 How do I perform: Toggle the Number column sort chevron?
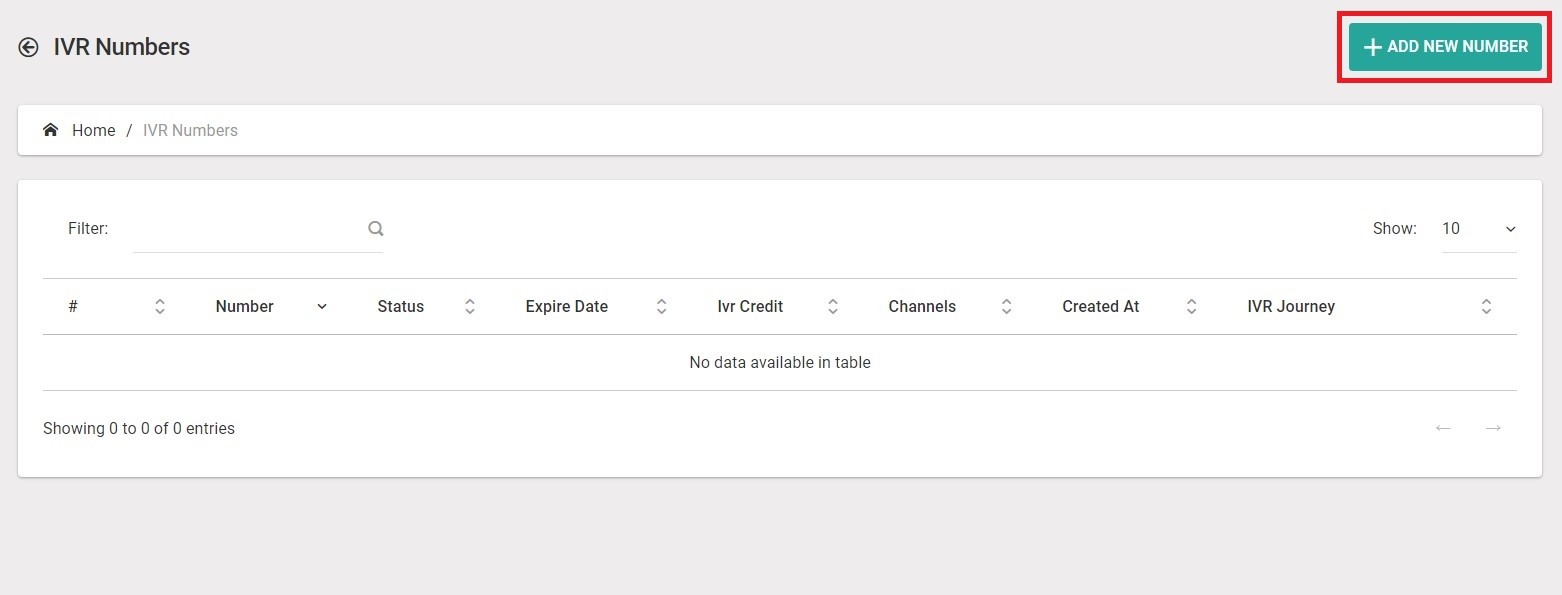click(322, 307)
